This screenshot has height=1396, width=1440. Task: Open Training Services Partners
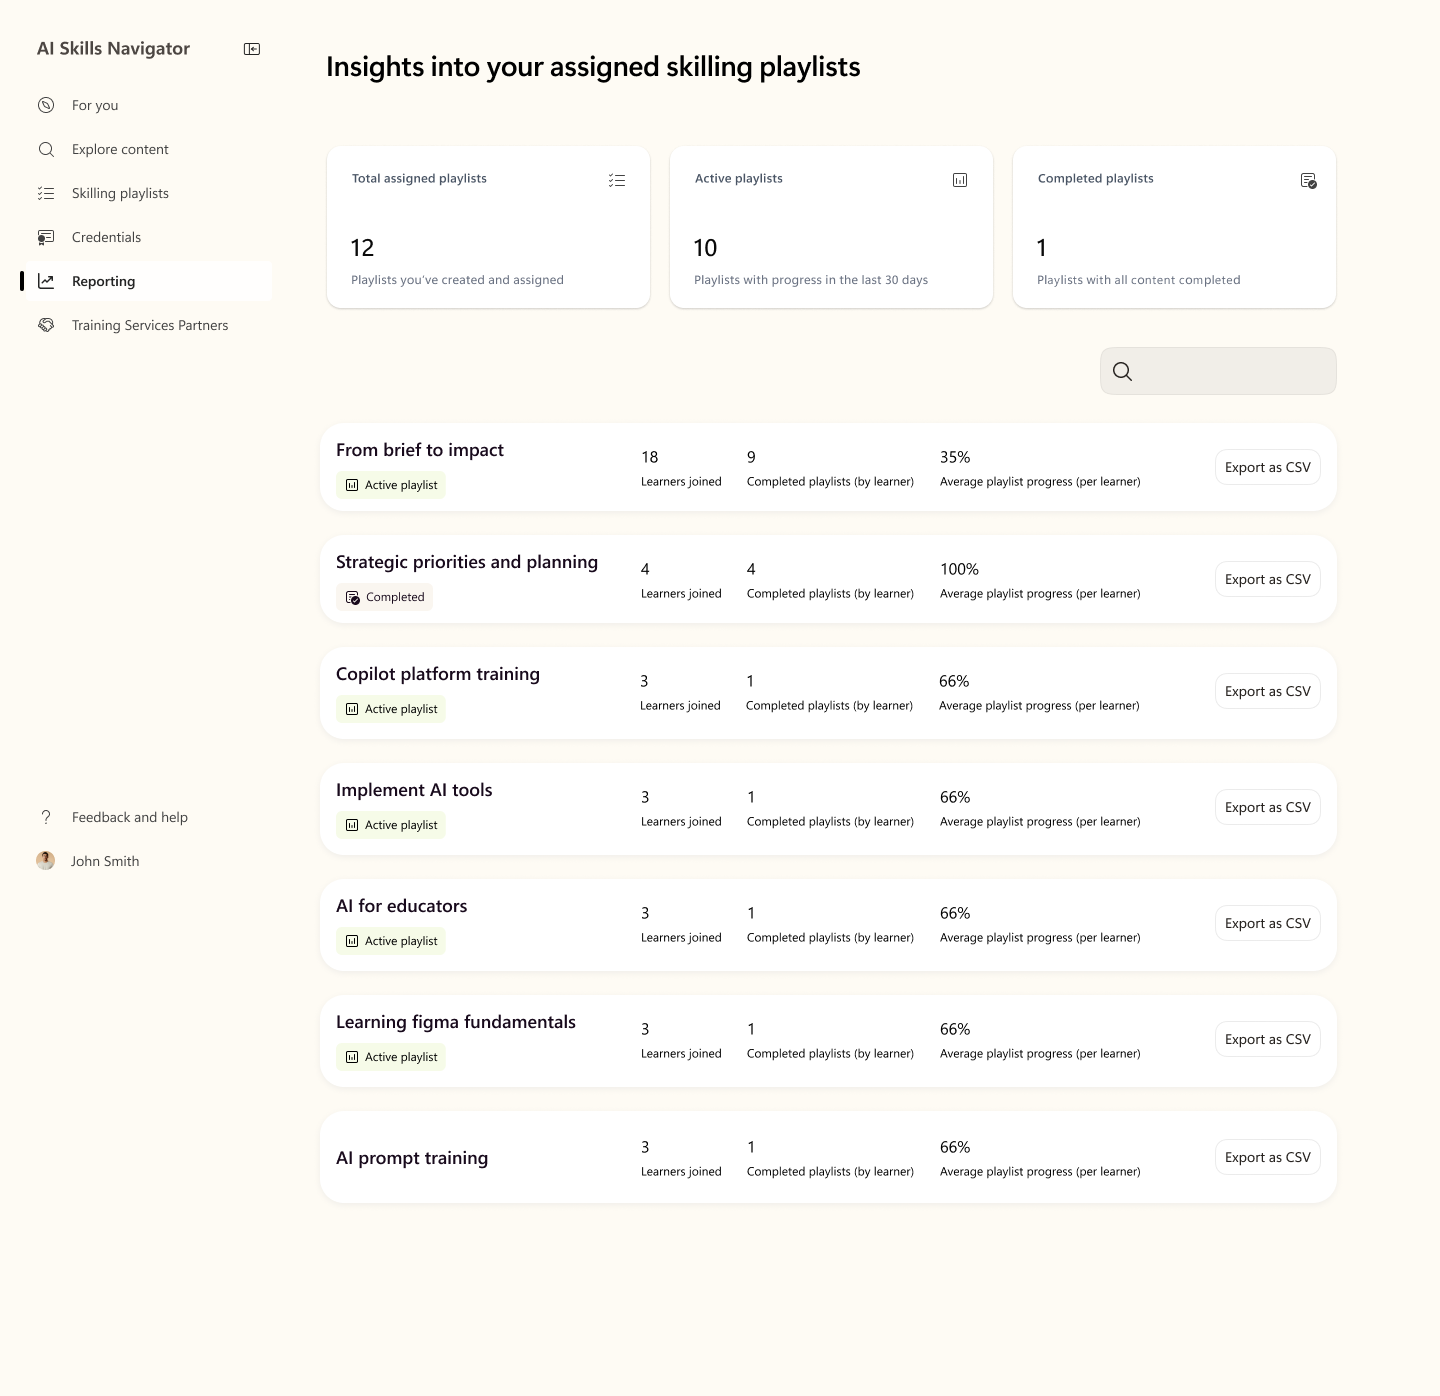coord(146,325)
